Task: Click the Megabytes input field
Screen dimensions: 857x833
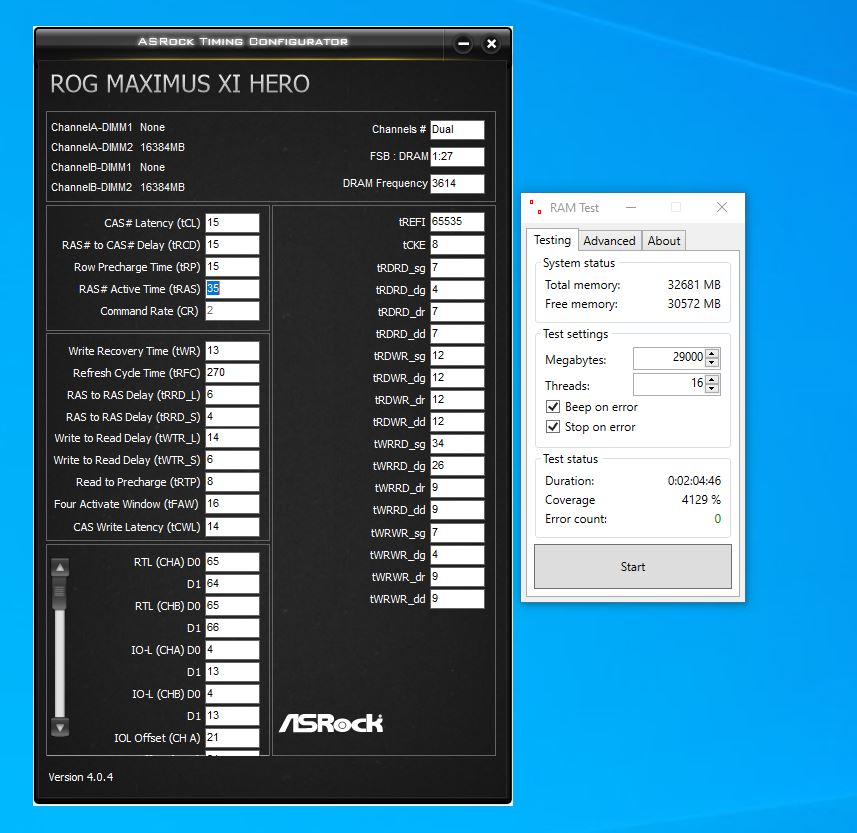Action: 669,358
